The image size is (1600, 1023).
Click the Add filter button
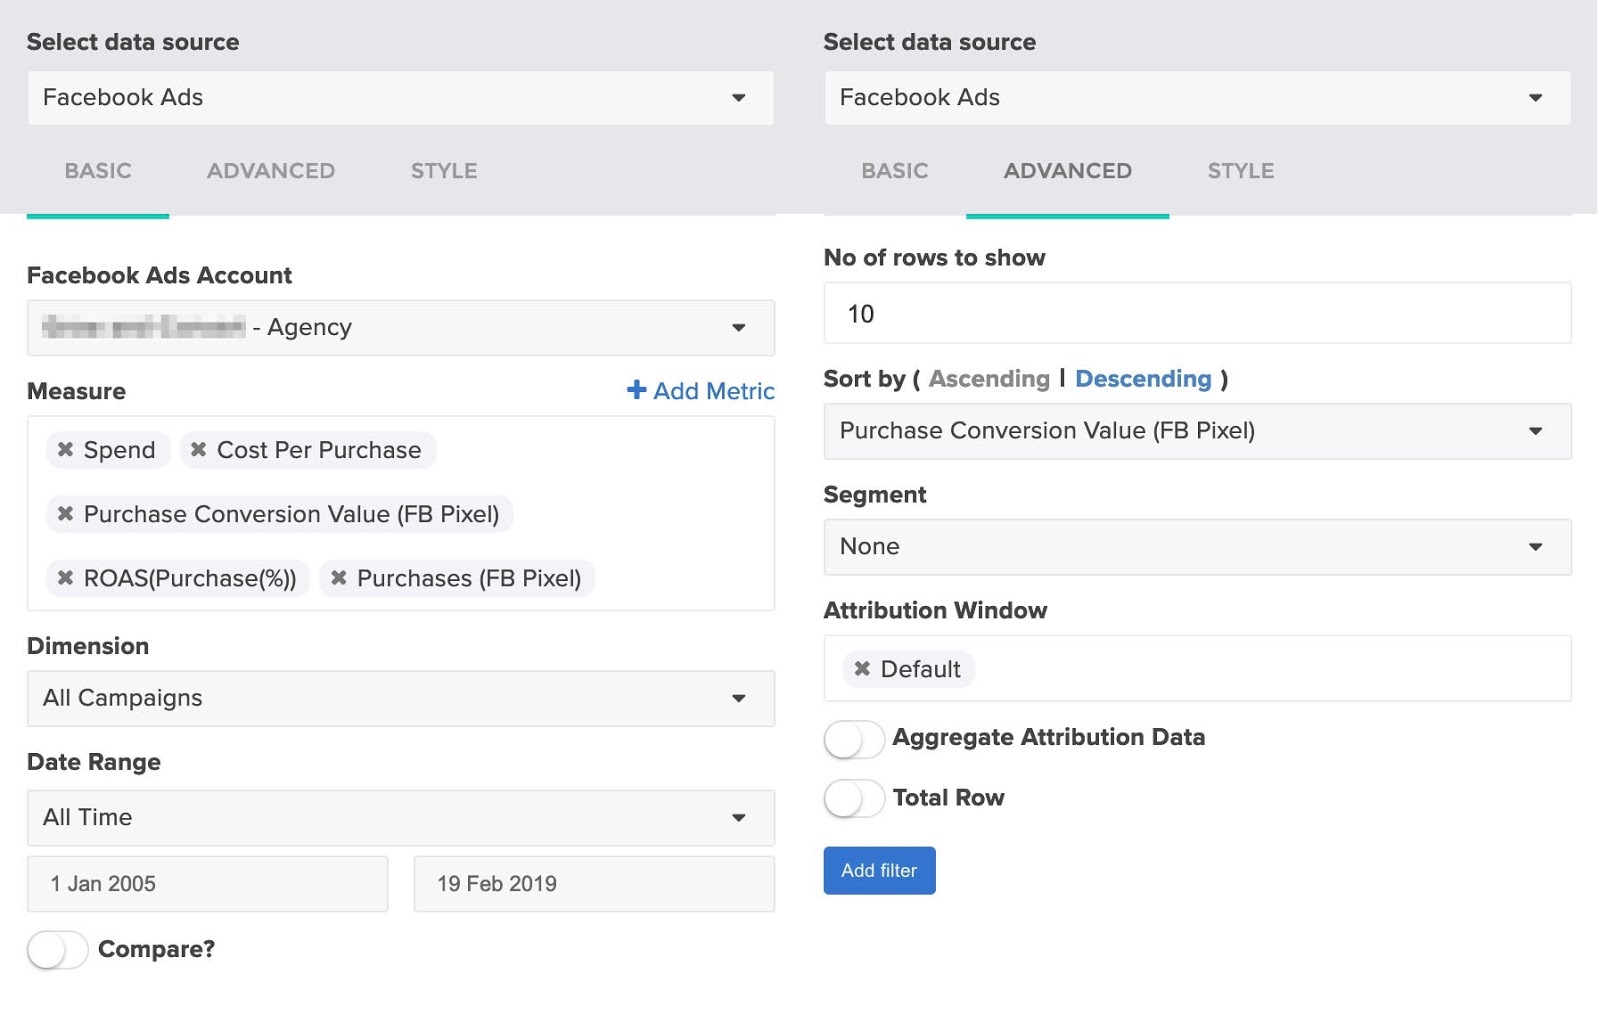[x=879, y=870]
